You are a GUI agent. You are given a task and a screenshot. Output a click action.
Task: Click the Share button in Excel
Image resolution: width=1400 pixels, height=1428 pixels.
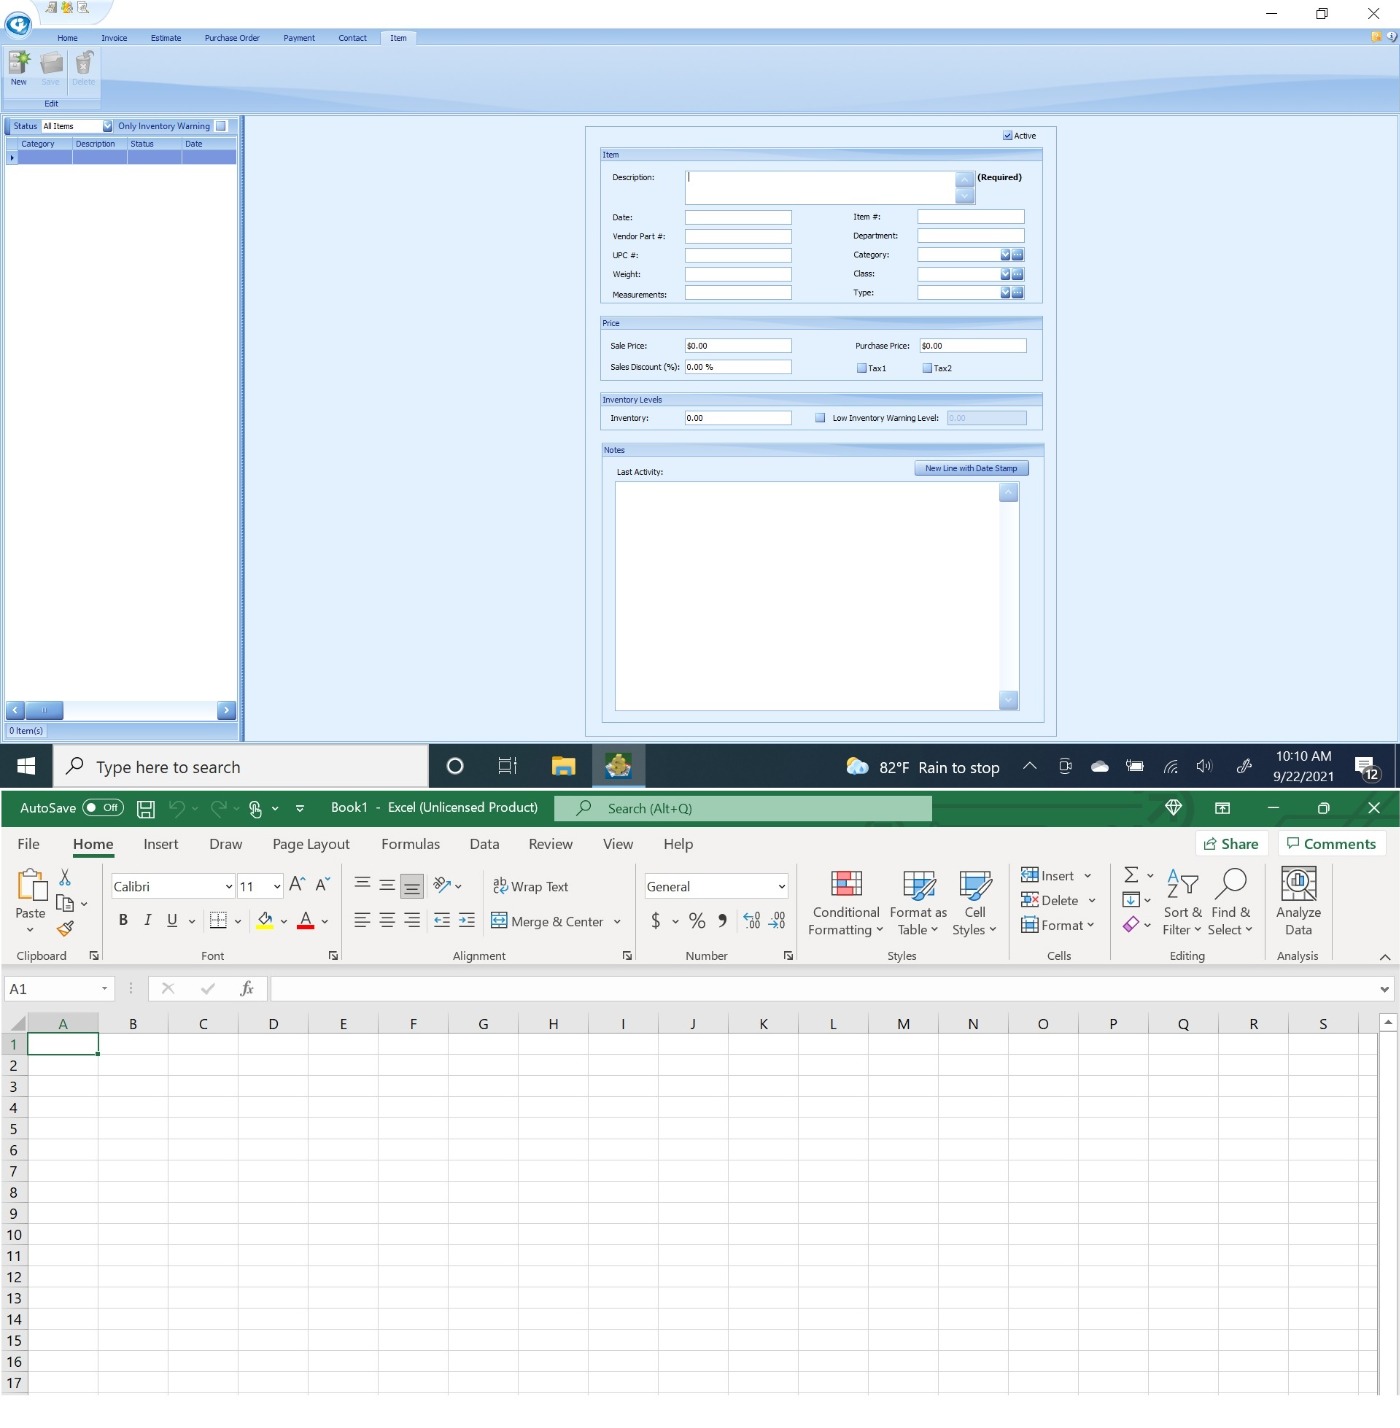1231,843
